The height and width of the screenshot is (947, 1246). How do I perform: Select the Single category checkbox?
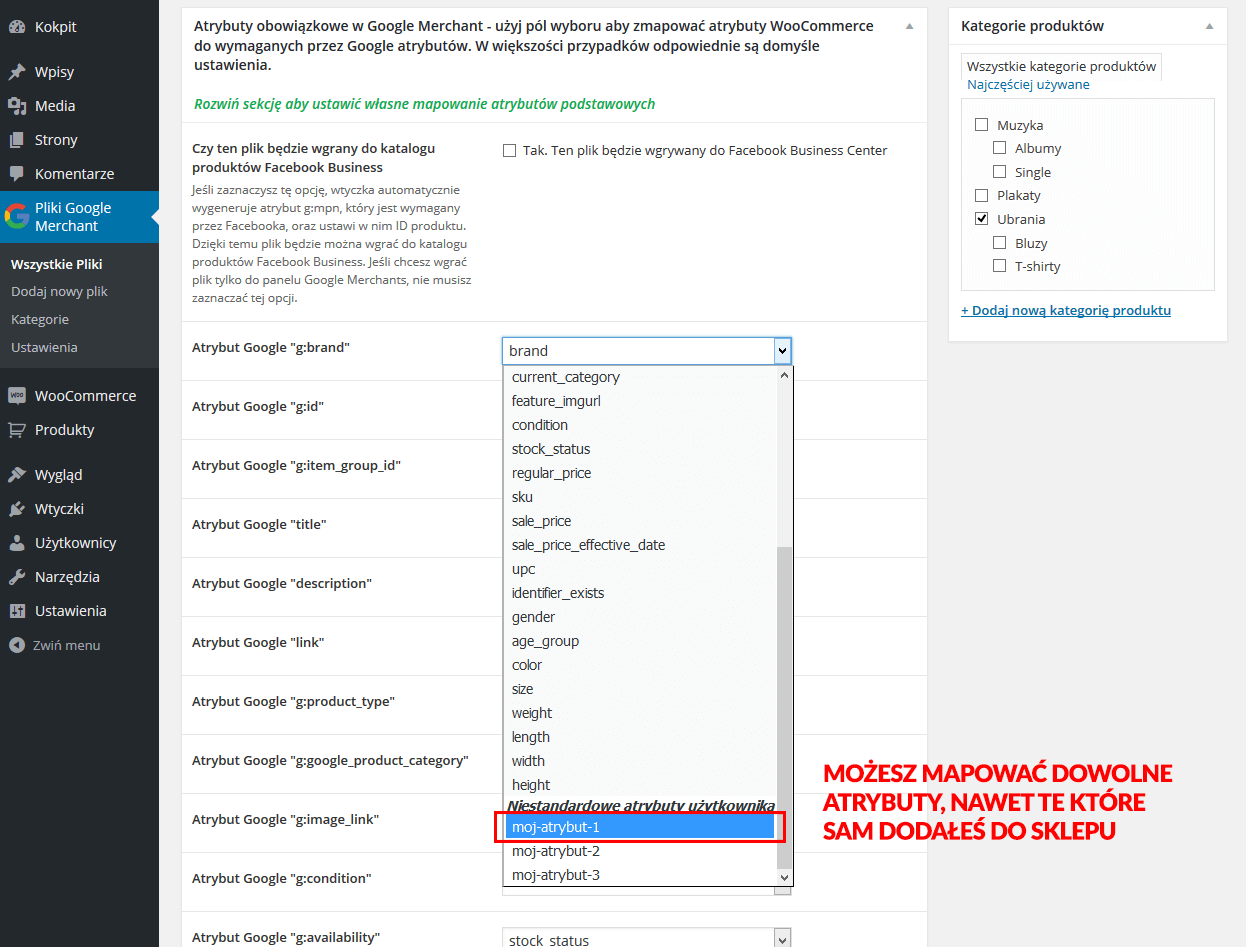point(999,172)
